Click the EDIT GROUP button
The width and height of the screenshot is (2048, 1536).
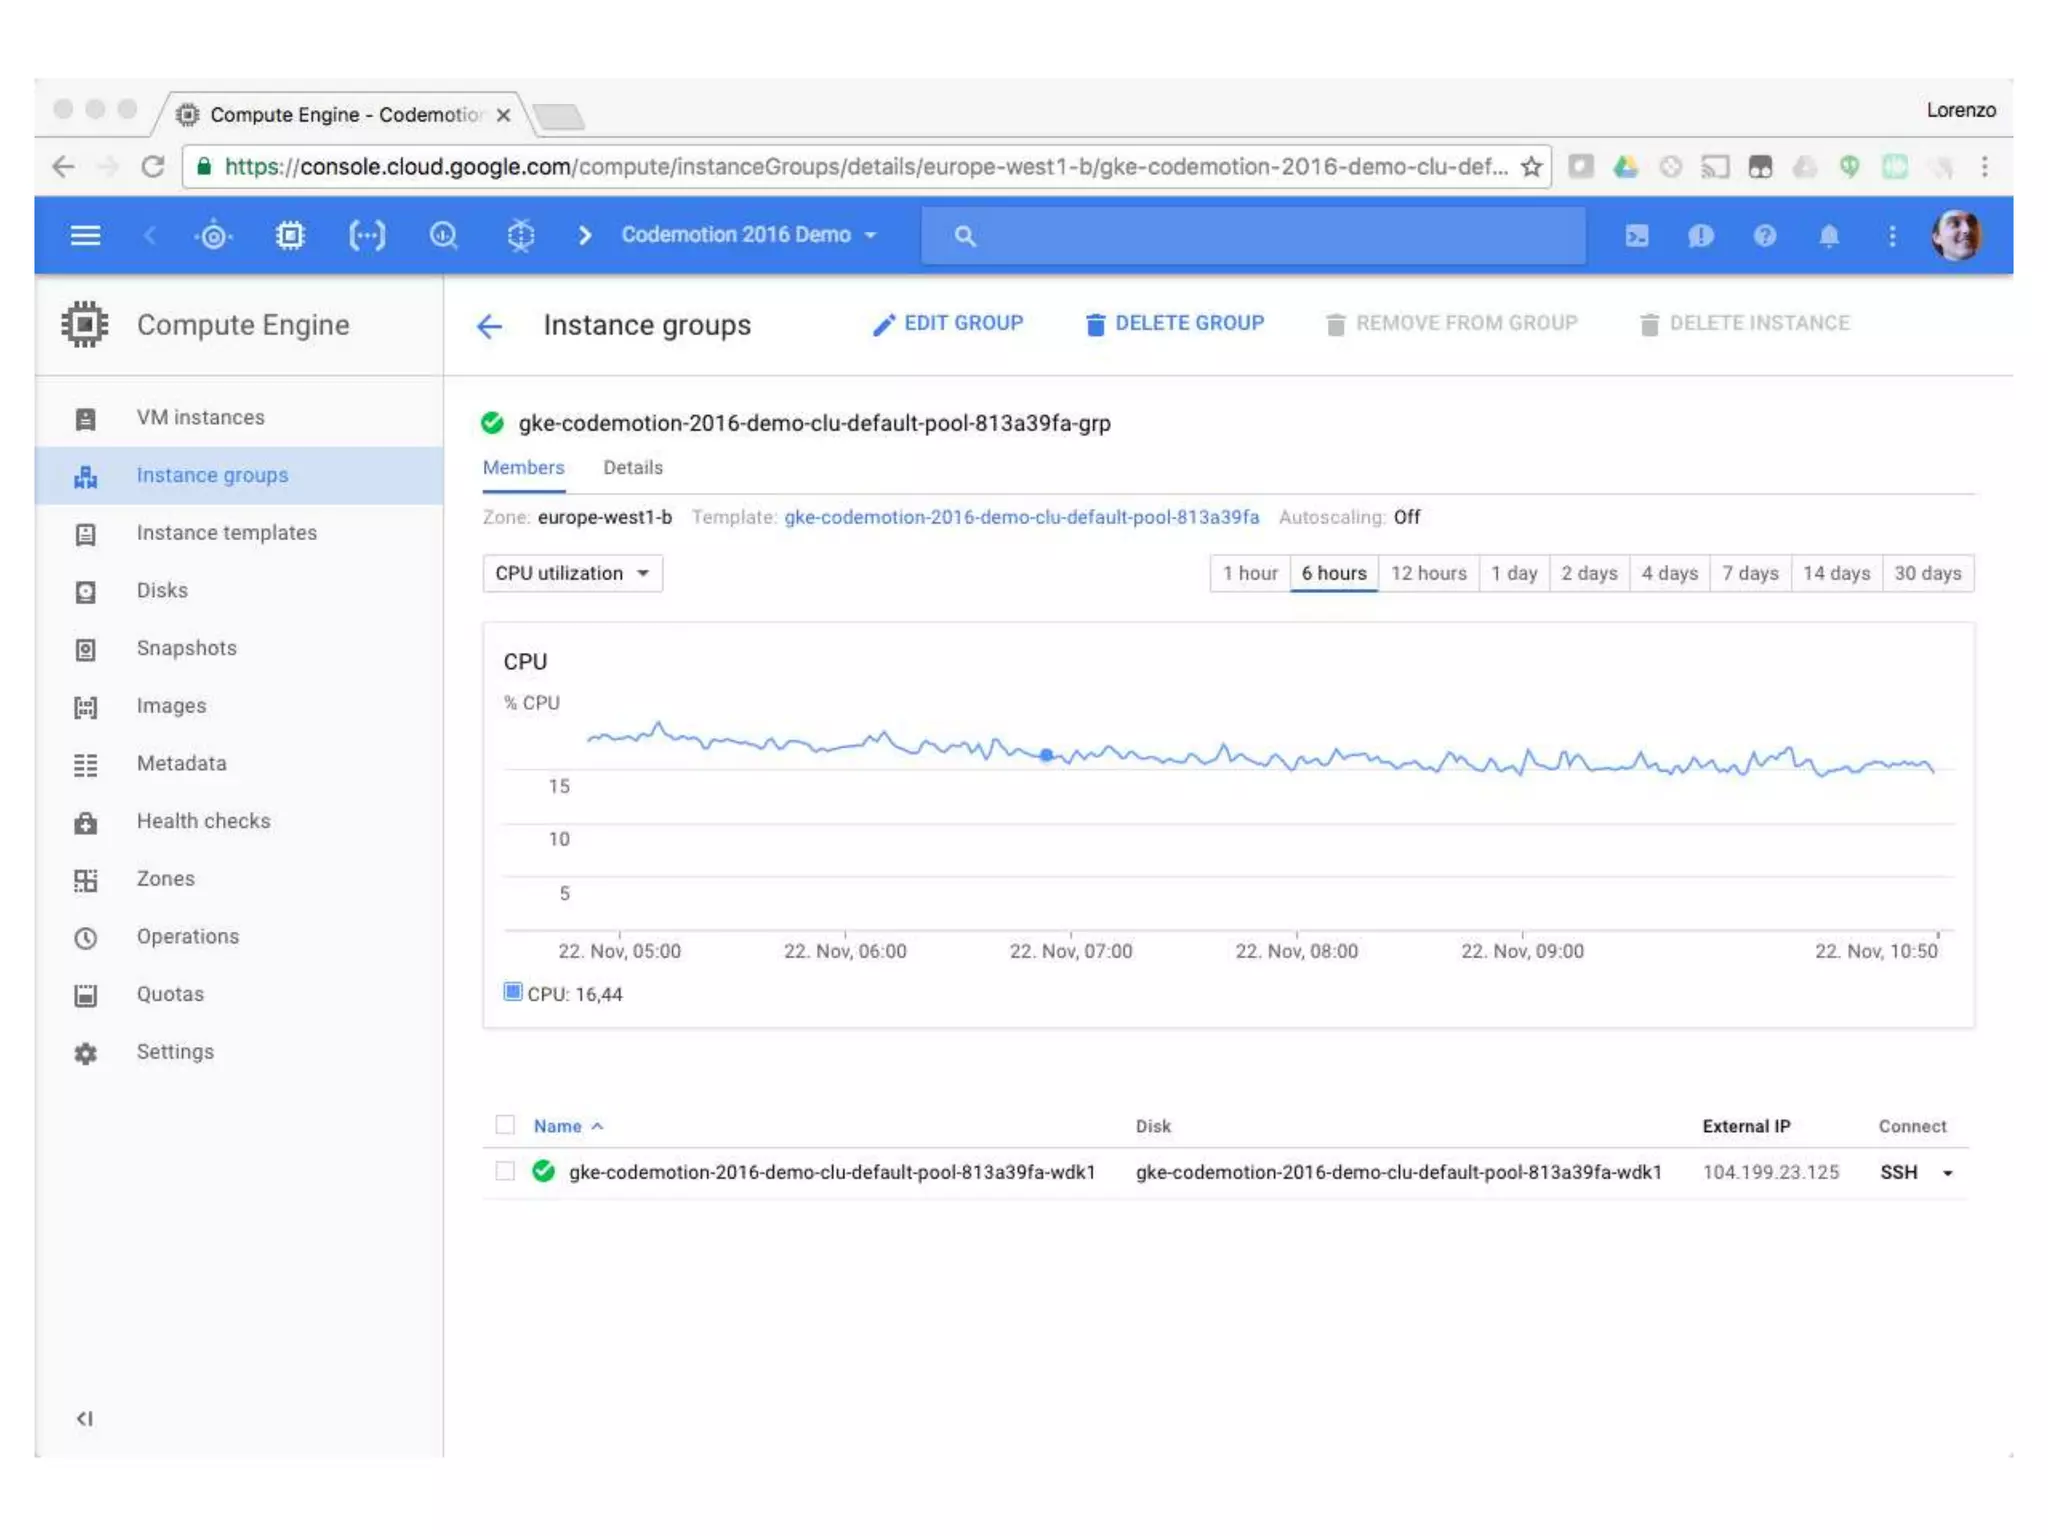pyautogui.click(x=948, y=323)
